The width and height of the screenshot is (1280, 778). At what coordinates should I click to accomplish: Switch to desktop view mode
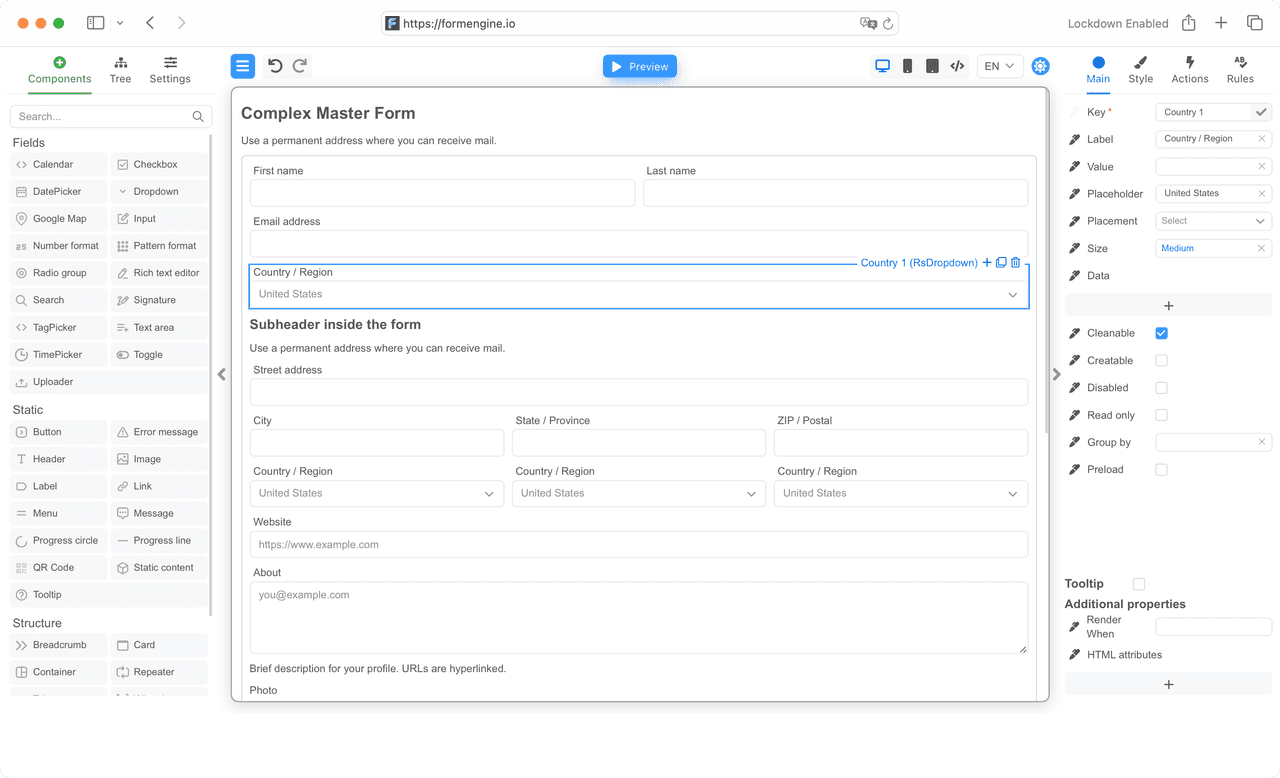pos(882,66)
